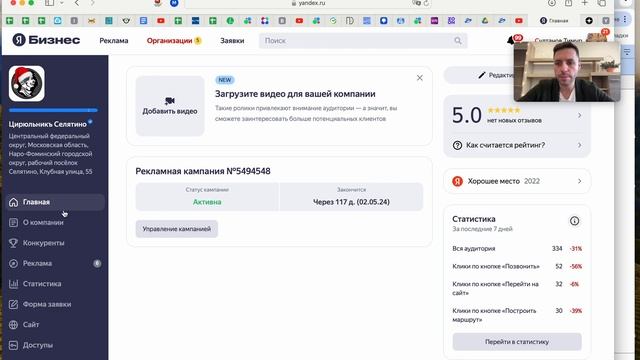Screen dimensions: 640x360
Task: Expand Как считается рейтинг chevron
Action: (x=579, y=145)
